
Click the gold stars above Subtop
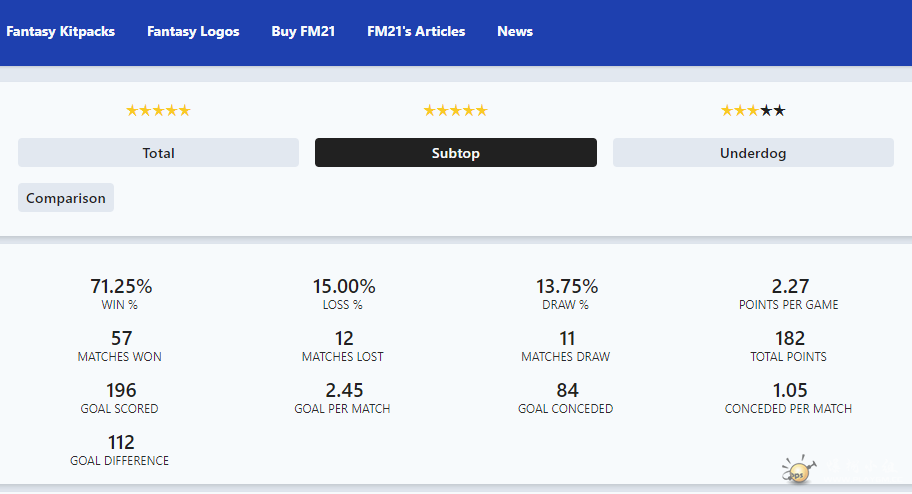click(456, 111)
